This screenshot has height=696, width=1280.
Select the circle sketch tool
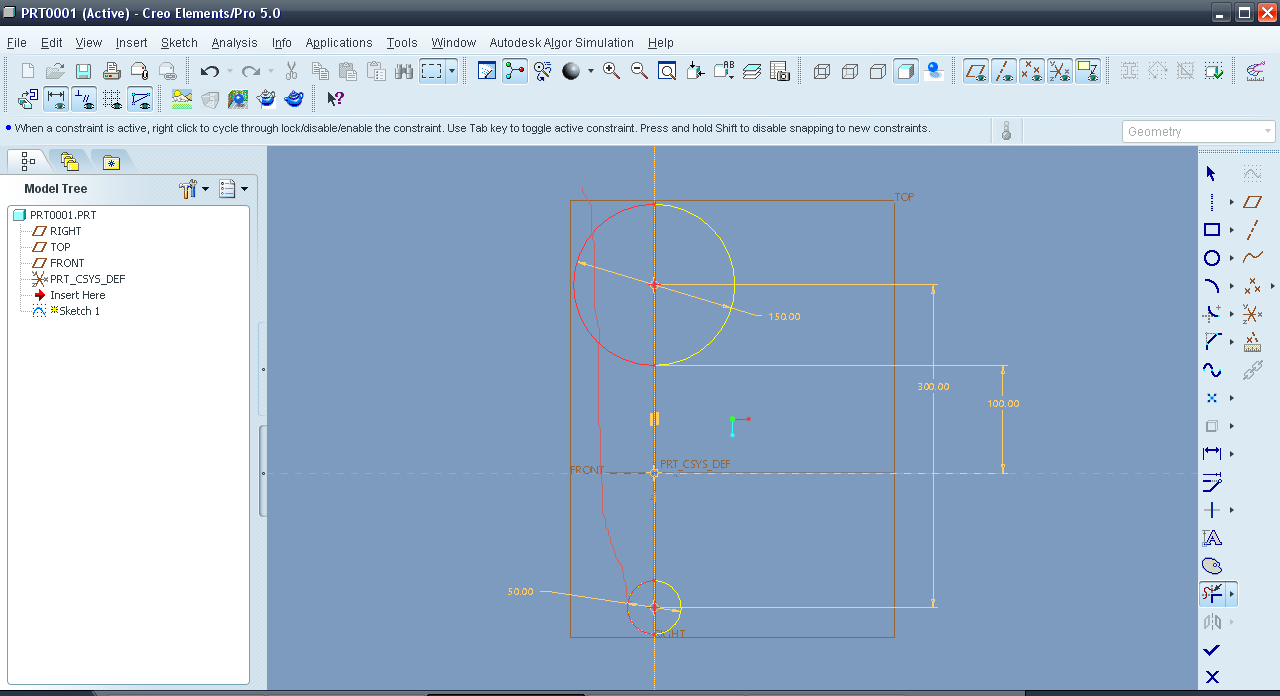(x=1212, y=258)
